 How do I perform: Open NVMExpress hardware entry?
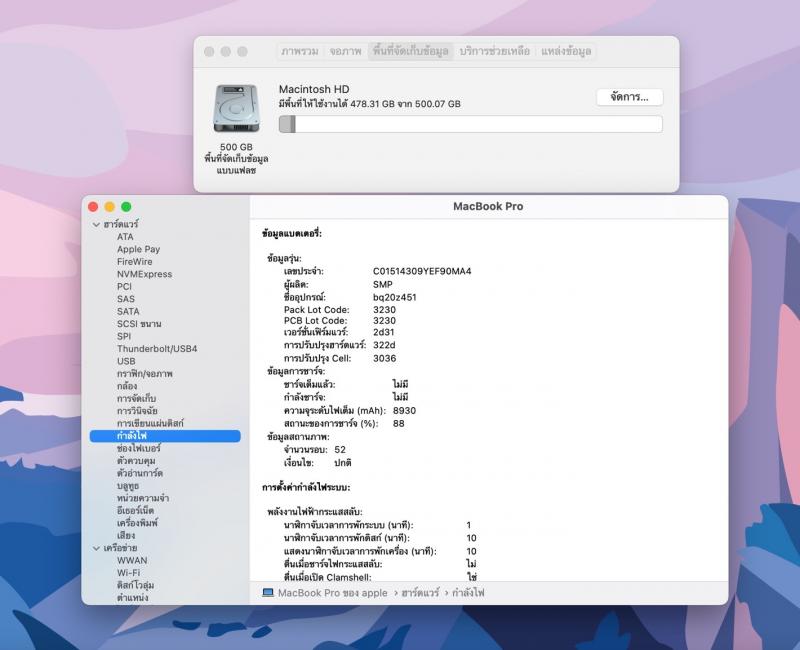pos(144,274)
